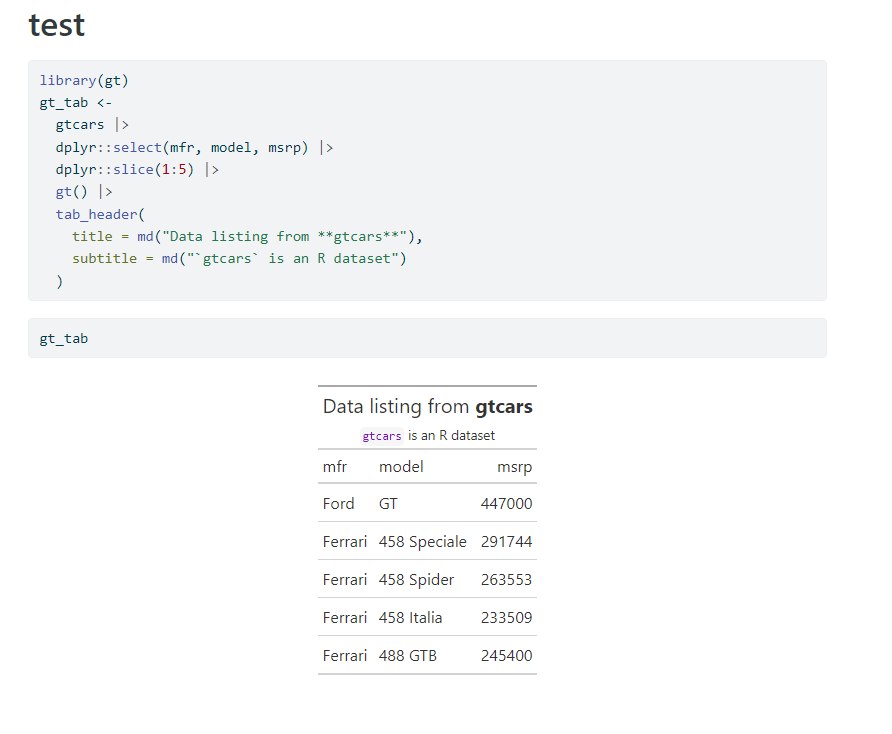Viewport: 892px width, 734px height.
Task: Click the '263553' price cell
Action: 506,580
